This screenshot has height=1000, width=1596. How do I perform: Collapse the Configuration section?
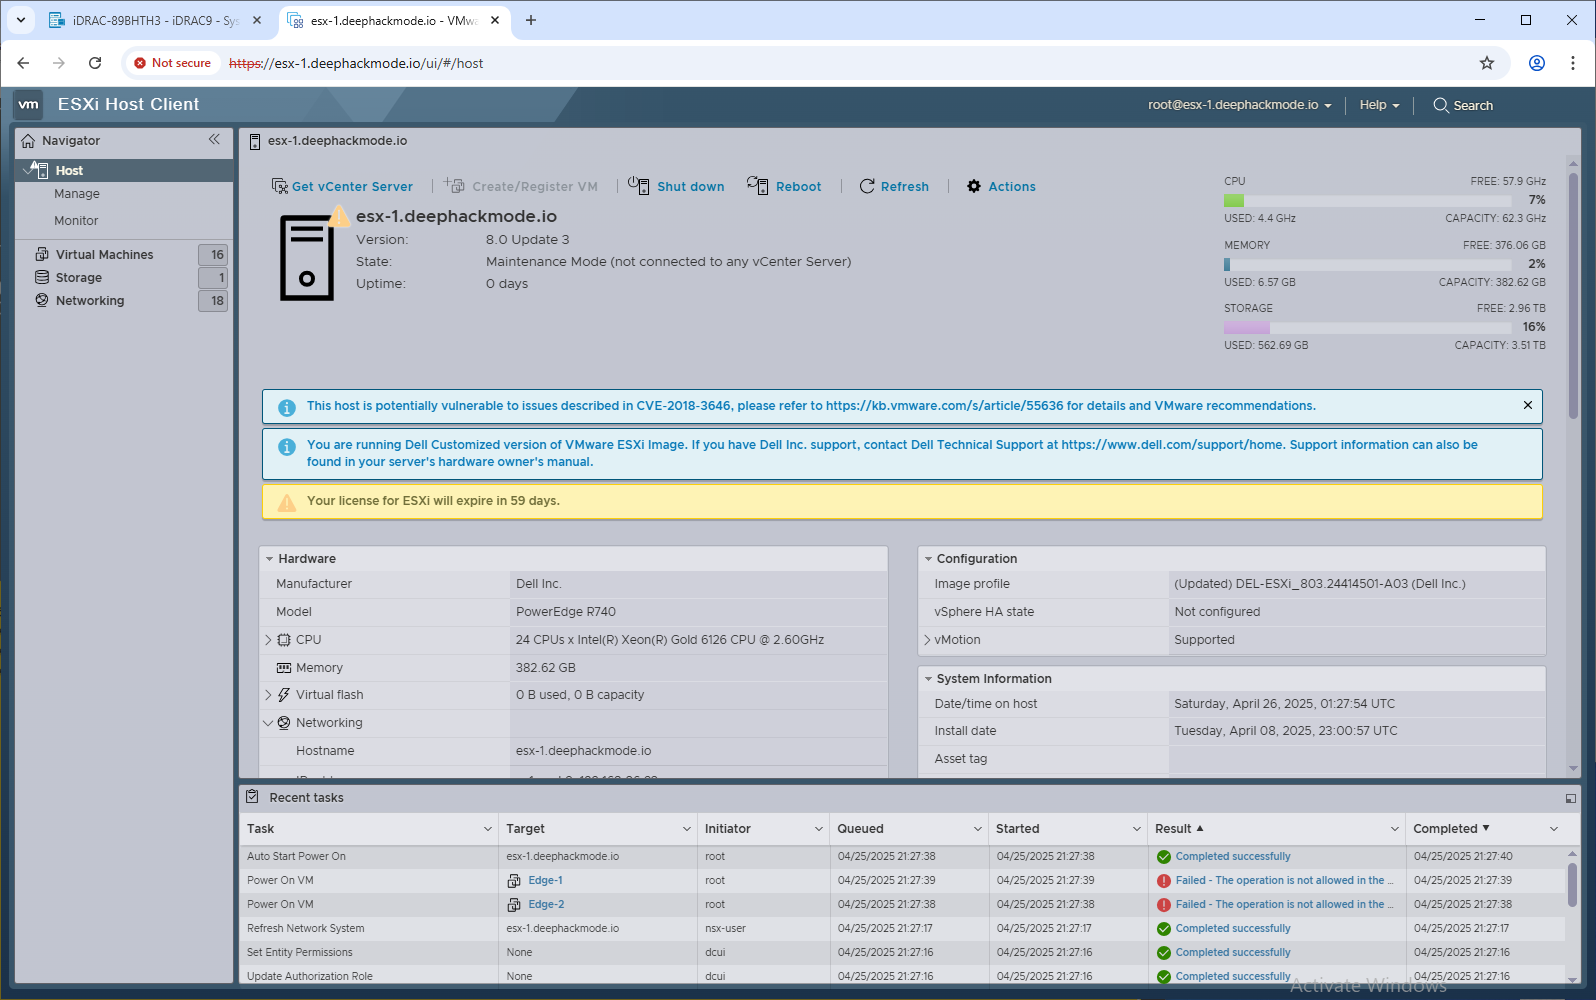[928, 559]
